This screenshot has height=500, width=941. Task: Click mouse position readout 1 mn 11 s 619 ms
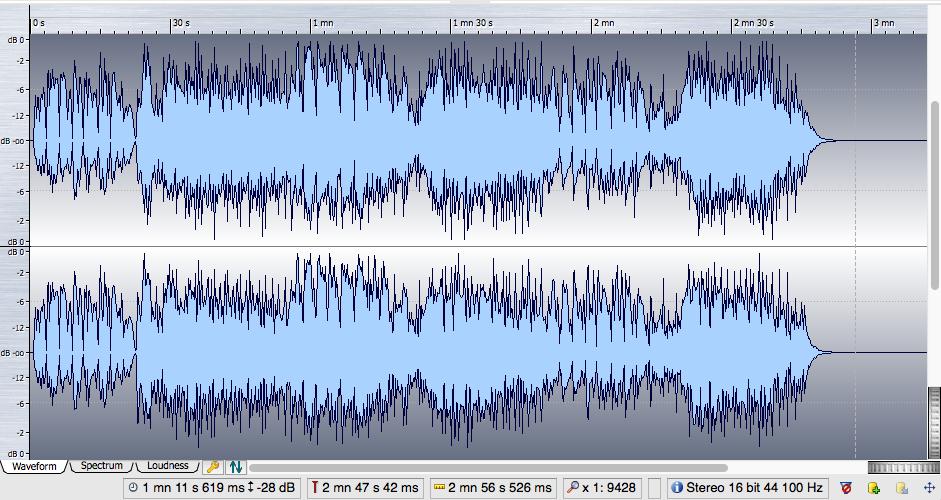click(193, 487)
